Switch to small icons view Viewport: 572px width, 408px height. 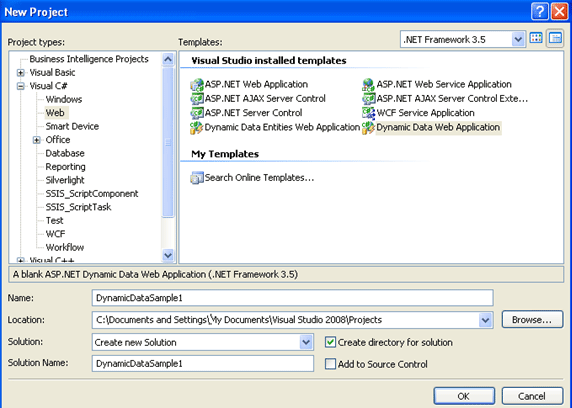tap(555, 38)
